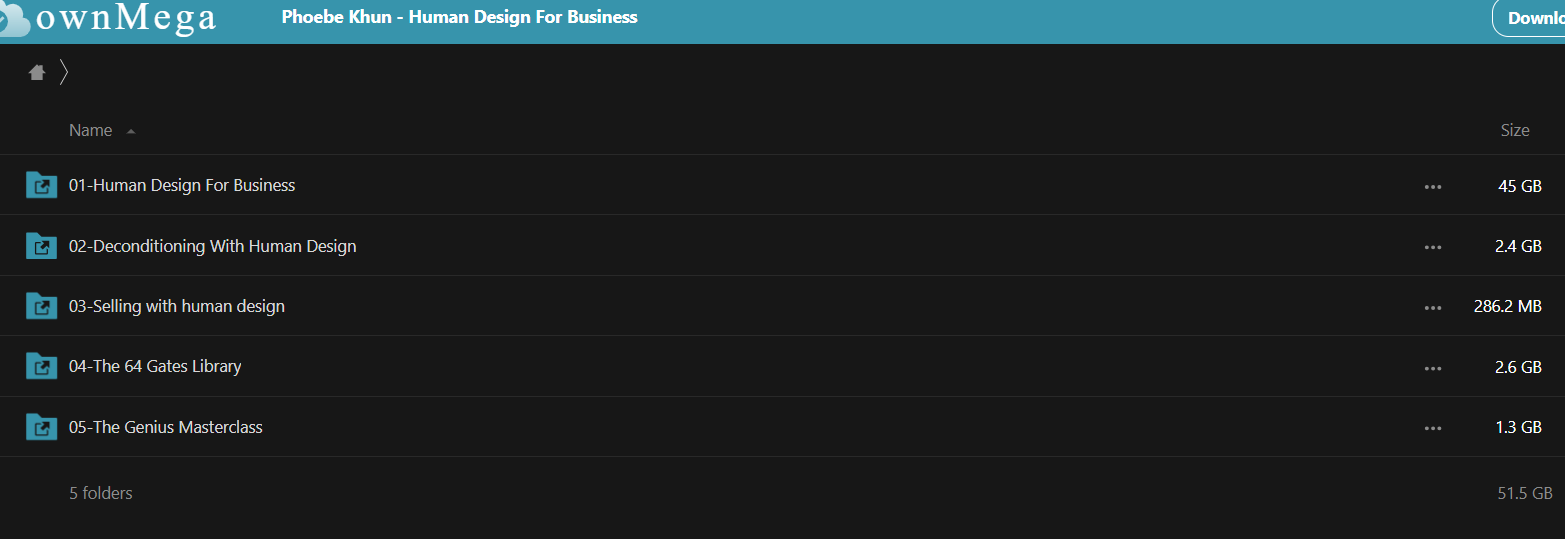The height and width of the screenshot is (539, 1565).
Task: Open the 05-The Genius Masterclass folder name
Action: 166,427
